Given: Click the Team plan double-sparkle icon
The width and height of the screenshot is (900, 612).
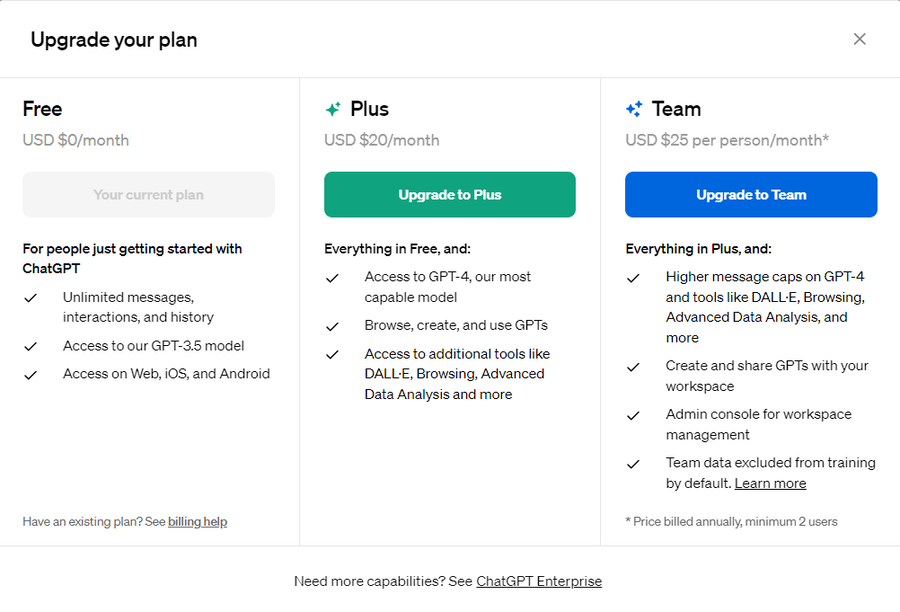Looking at the screenshot, I should pyautogui.click(x=635, y=108).
